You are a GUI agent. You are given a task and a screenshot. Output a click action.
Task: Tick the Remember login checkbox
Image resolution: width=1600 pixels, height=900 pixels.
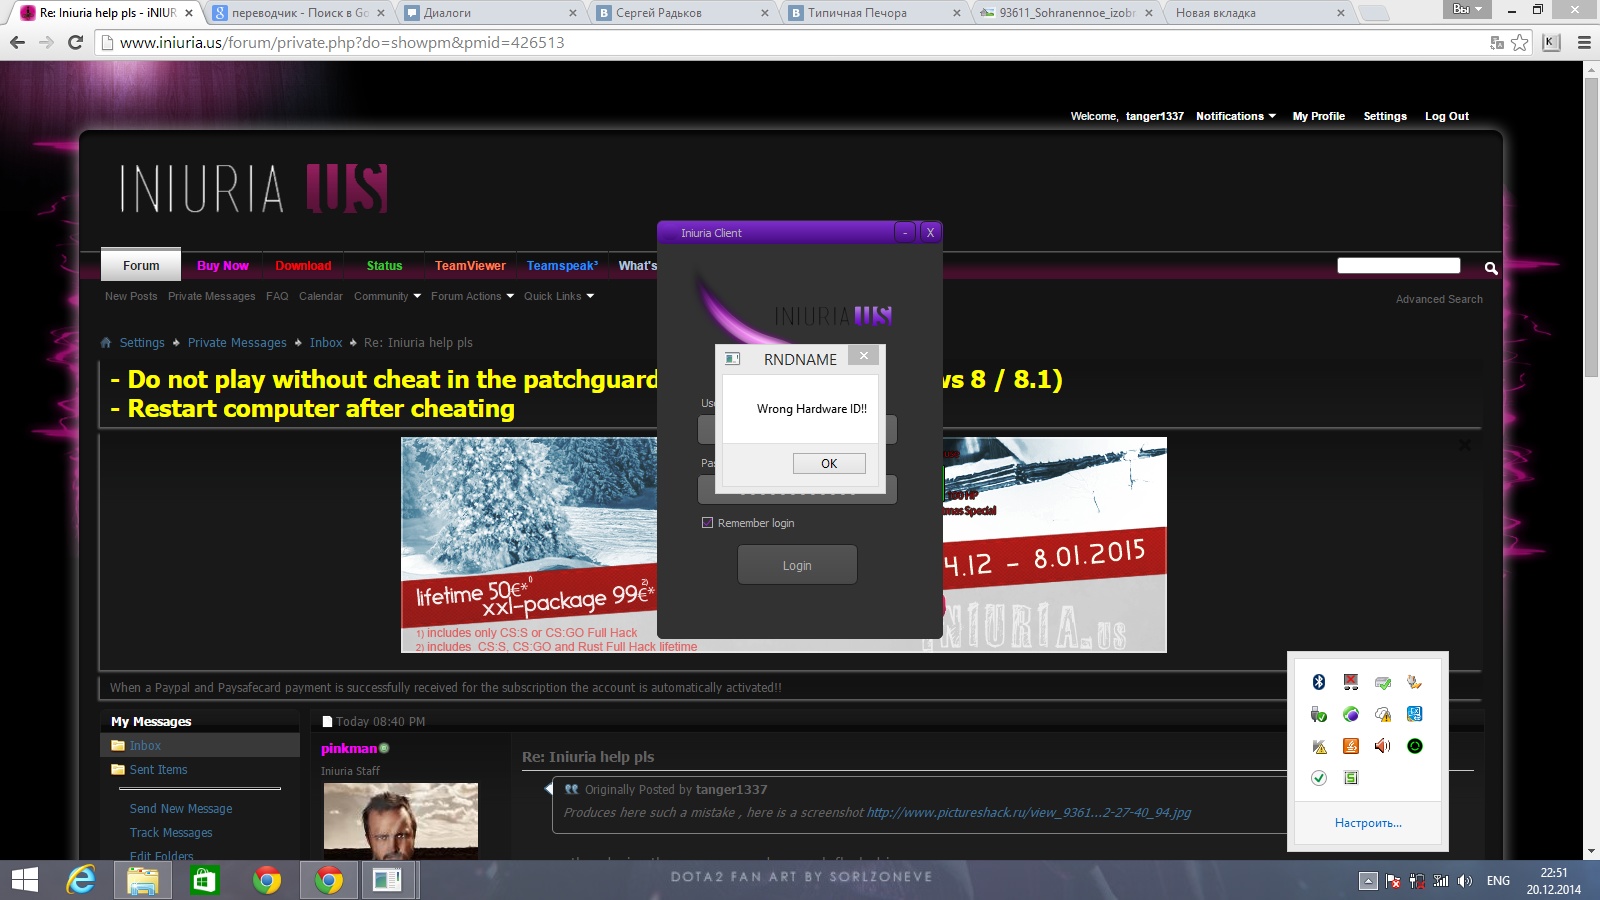708,523
